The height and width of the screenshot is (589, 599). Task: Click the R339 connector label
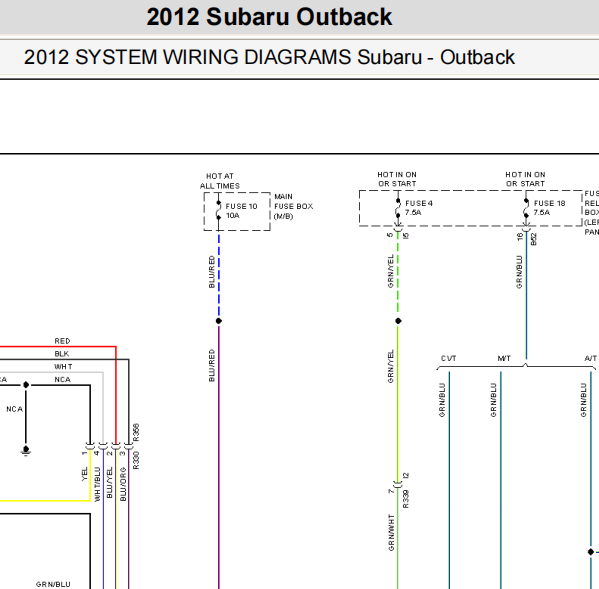click(406, 499)
